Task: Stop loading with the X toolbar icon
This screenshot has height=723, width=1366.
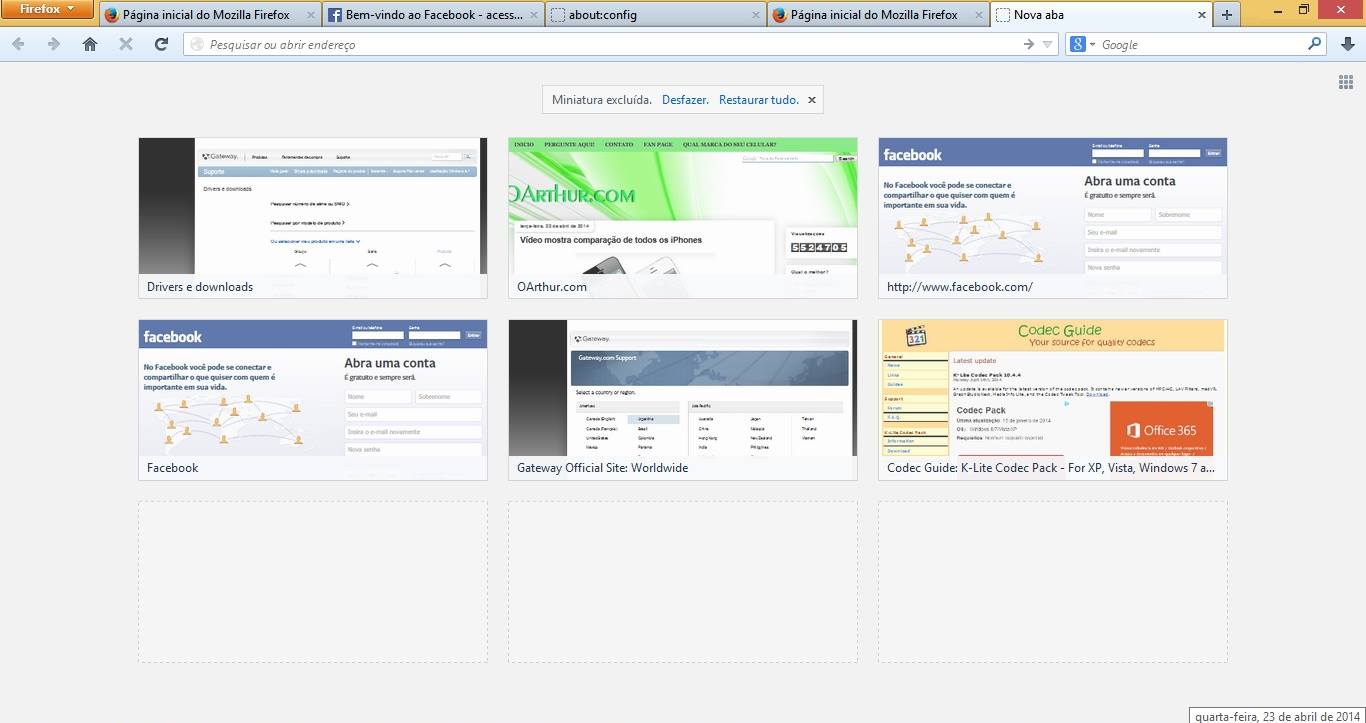Action: click(126, 44)
